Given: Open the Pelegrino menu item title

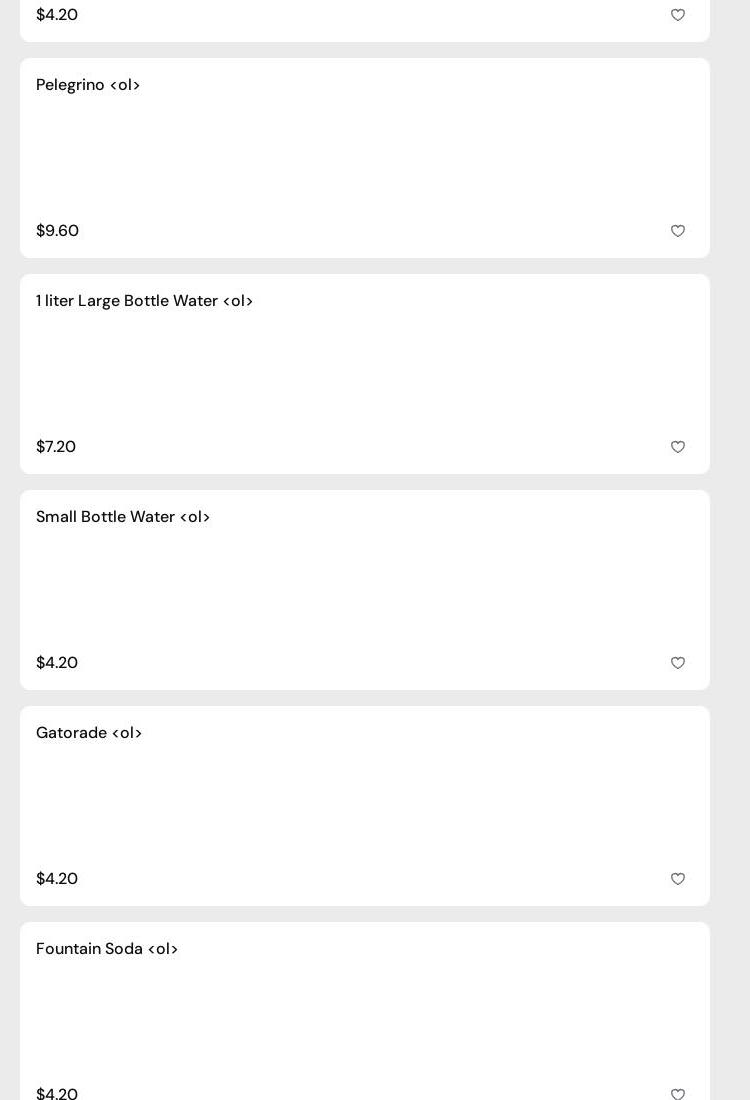Looking at the screenshot, I should tap(88, 85).
